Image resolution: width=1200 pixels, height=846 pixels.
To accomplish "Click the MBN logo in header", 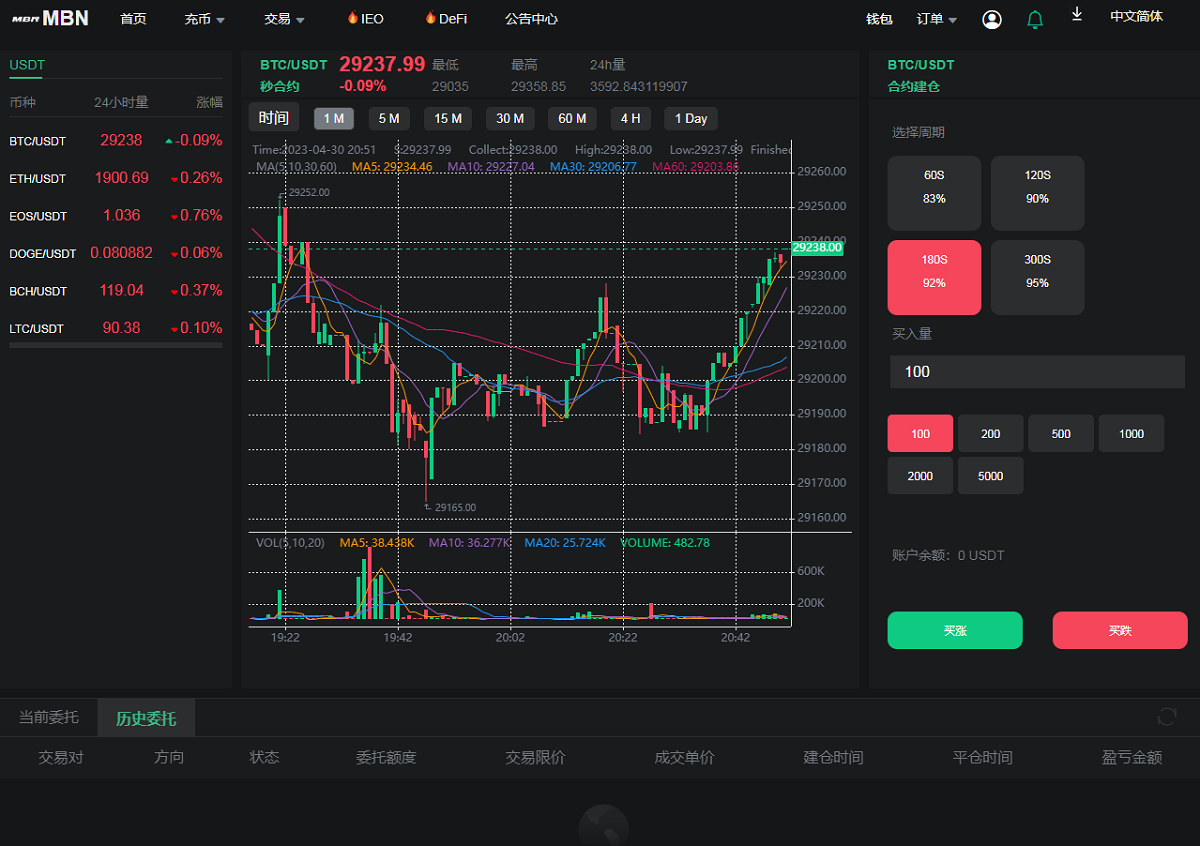I will [x=51, y=18].
